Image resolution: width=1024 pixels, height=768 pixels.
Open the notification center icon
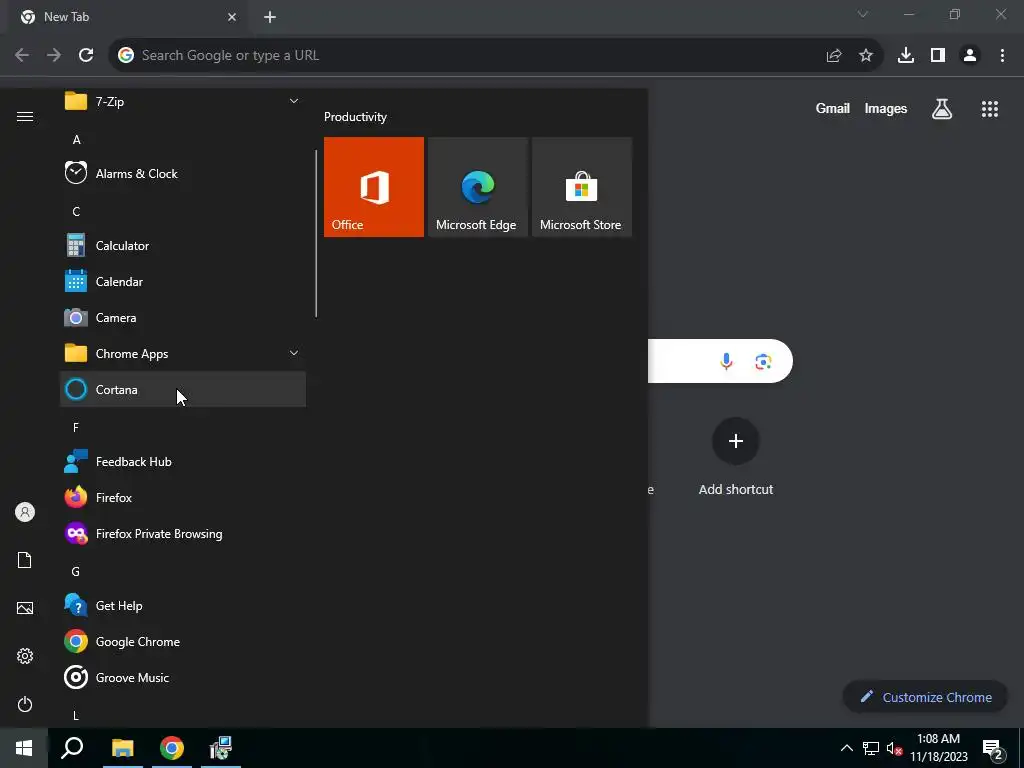993,749
